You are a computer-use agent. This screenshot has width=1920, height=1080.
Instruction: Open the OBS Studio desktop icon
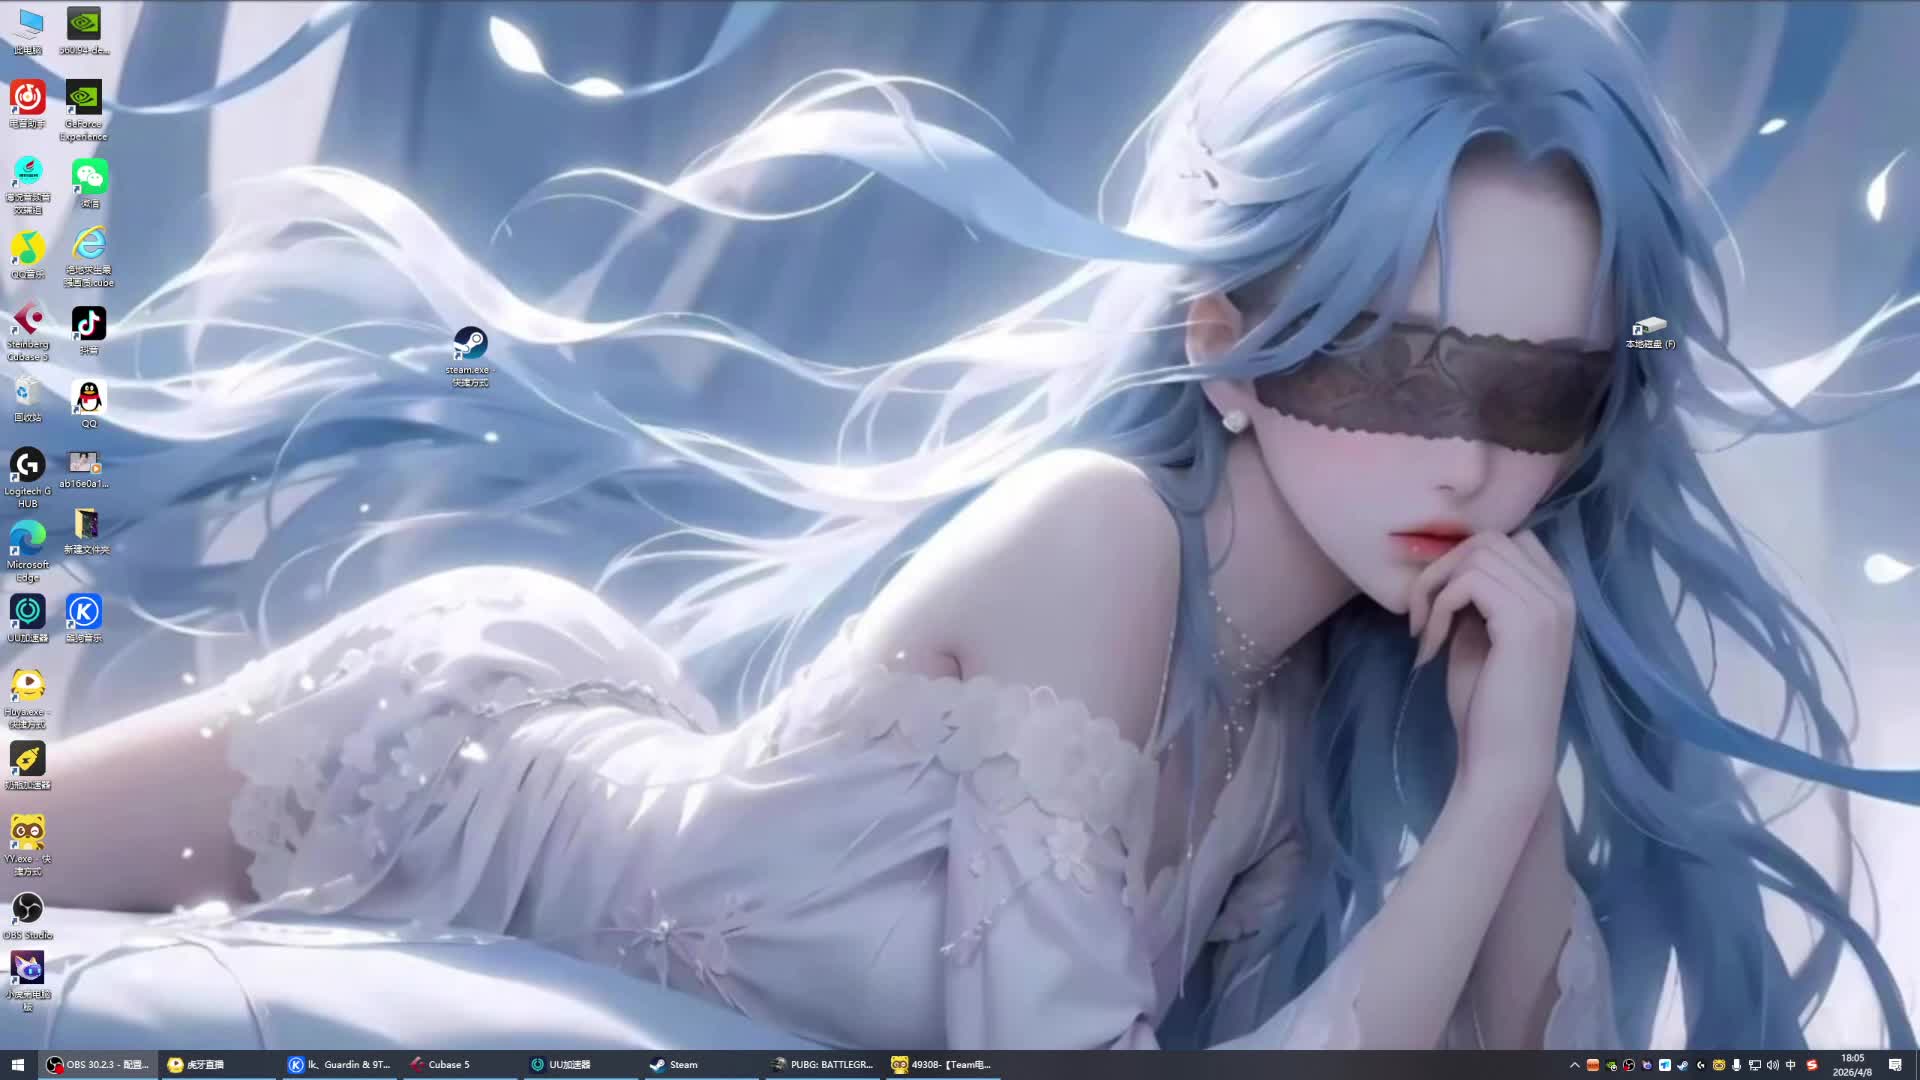[x=28, y=908]
